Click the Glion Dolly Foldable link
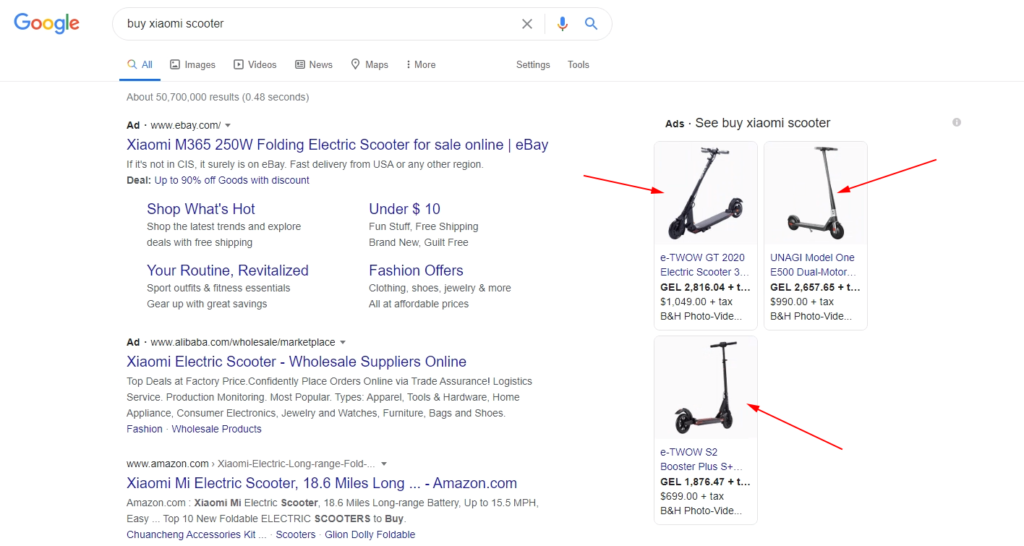The height and width of the screenshot is (546, 1024). click(370, 534)
